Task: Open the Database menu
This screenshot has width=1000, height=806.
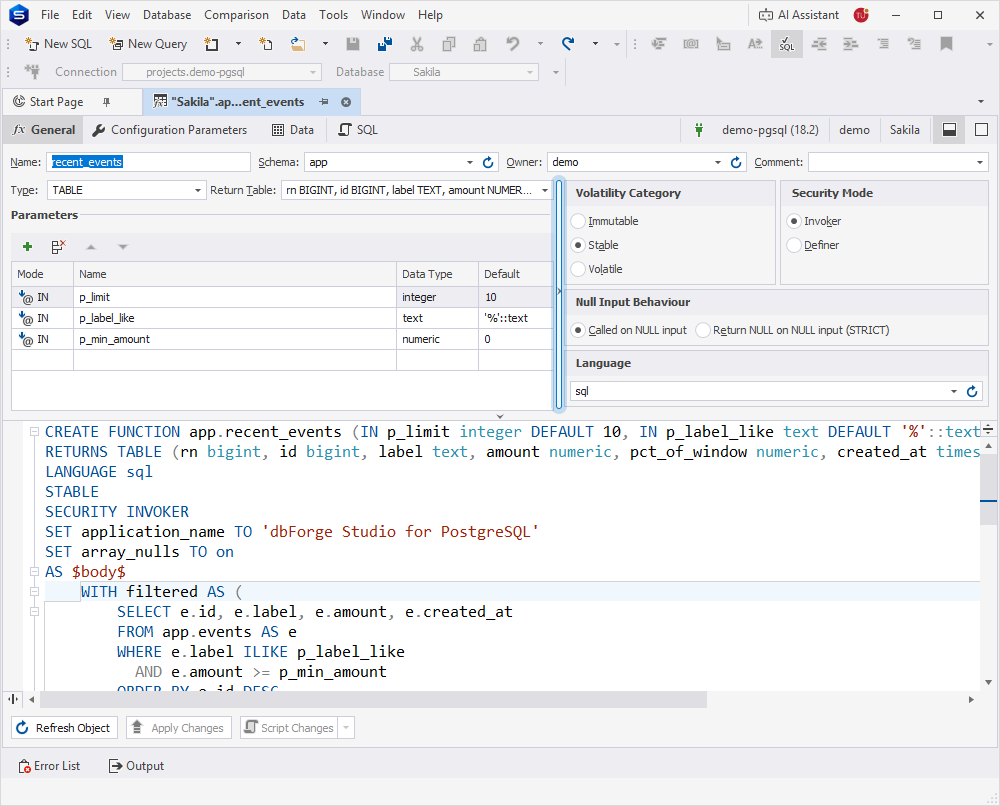Action: [167, 15]
